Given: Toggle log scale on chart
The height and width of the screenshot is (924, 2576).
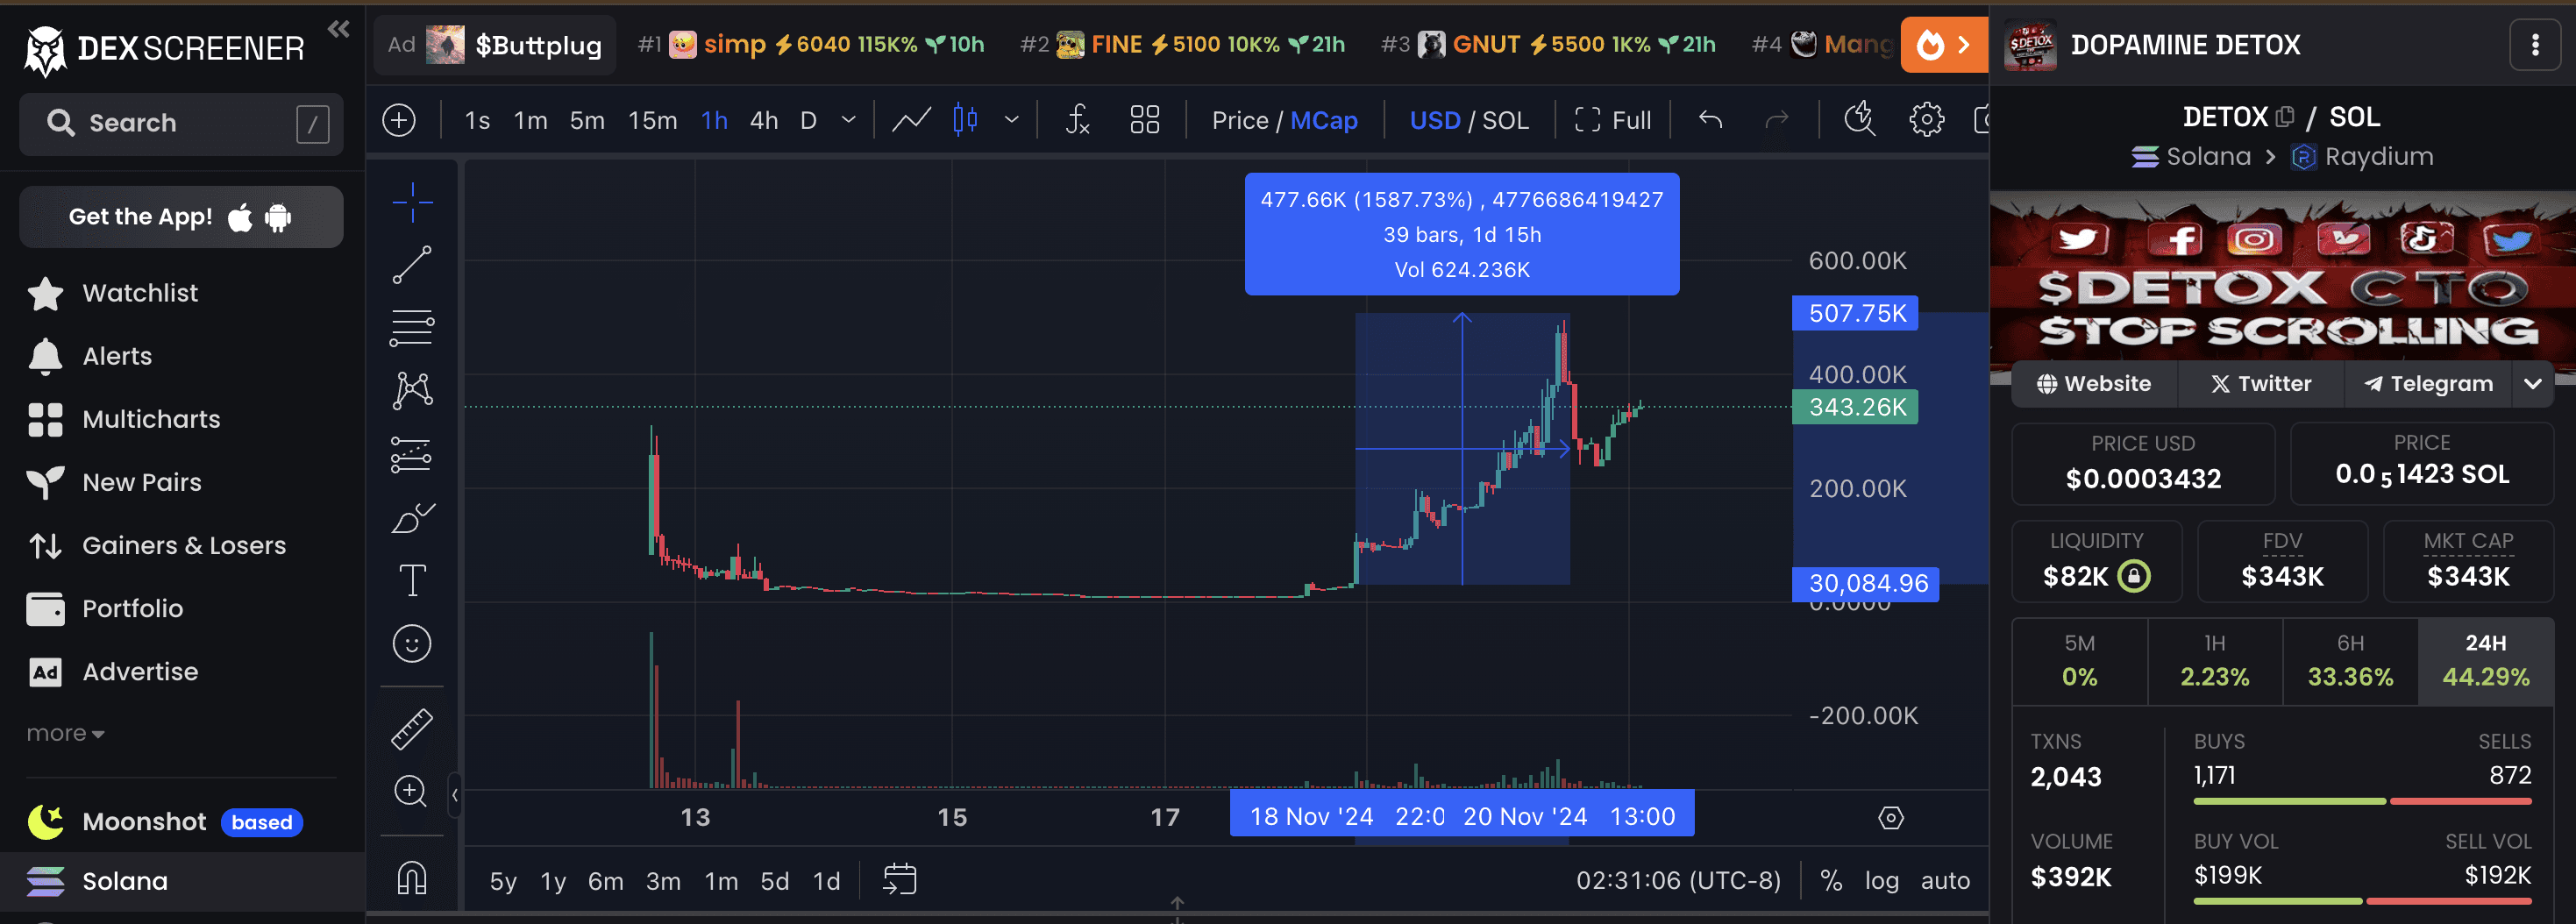Looking at the screenshot, I should pyautogui.click(x=1881, y=881).
